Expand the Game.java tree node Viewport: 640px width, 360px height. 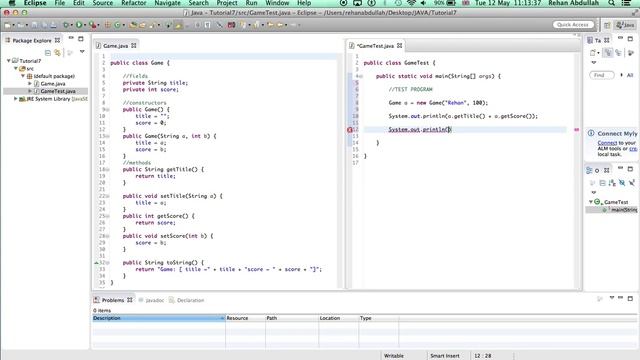tap(30, 84)
